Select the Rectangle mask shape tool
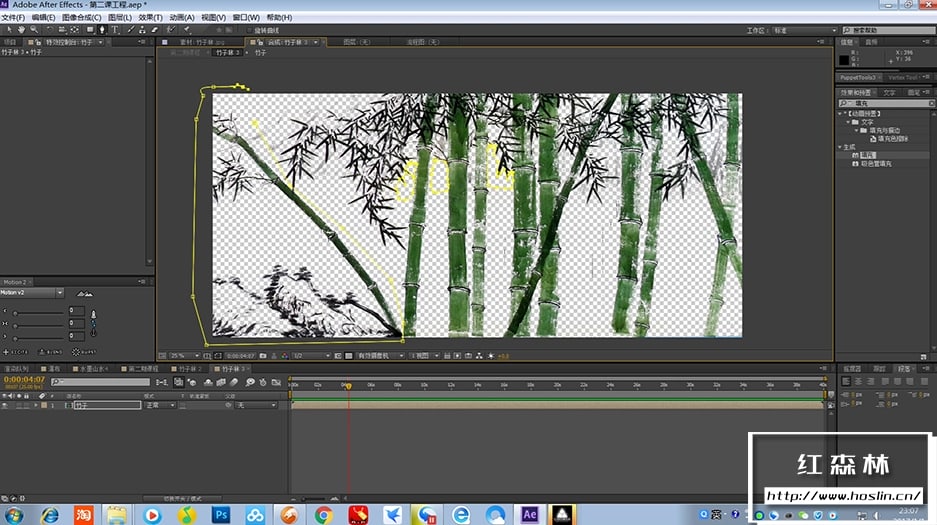The width and height of the screenshot is (937, 525). point(90,29)
